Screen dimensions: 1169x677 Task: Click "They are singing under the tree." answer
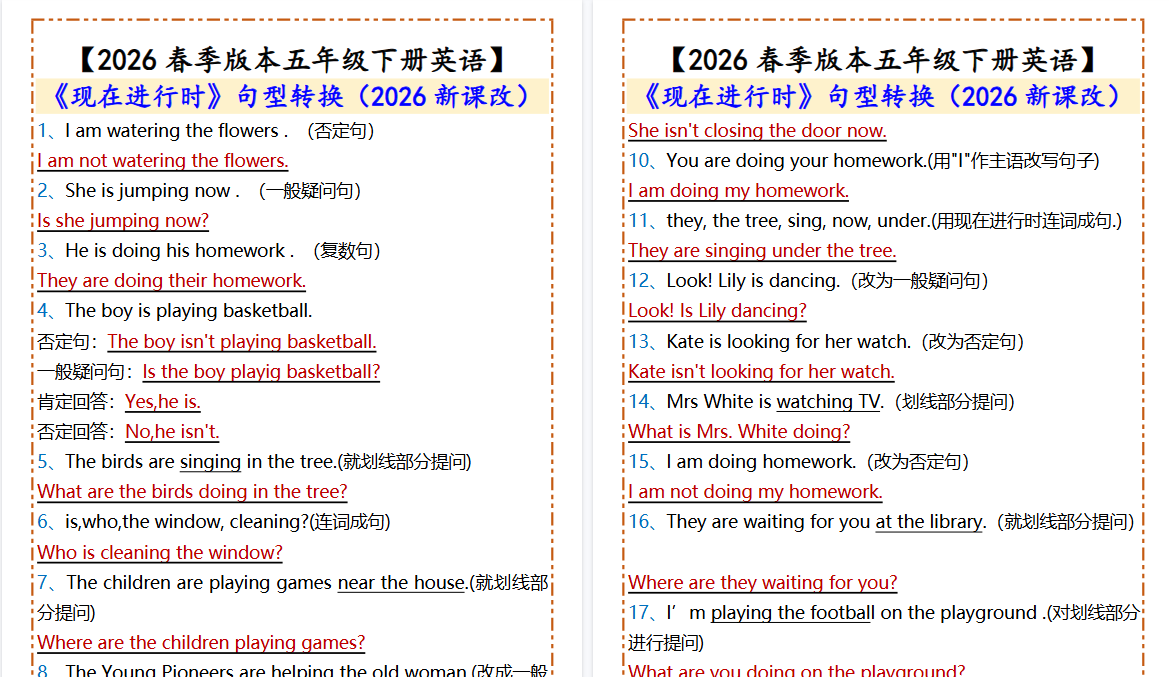point(762,250)
